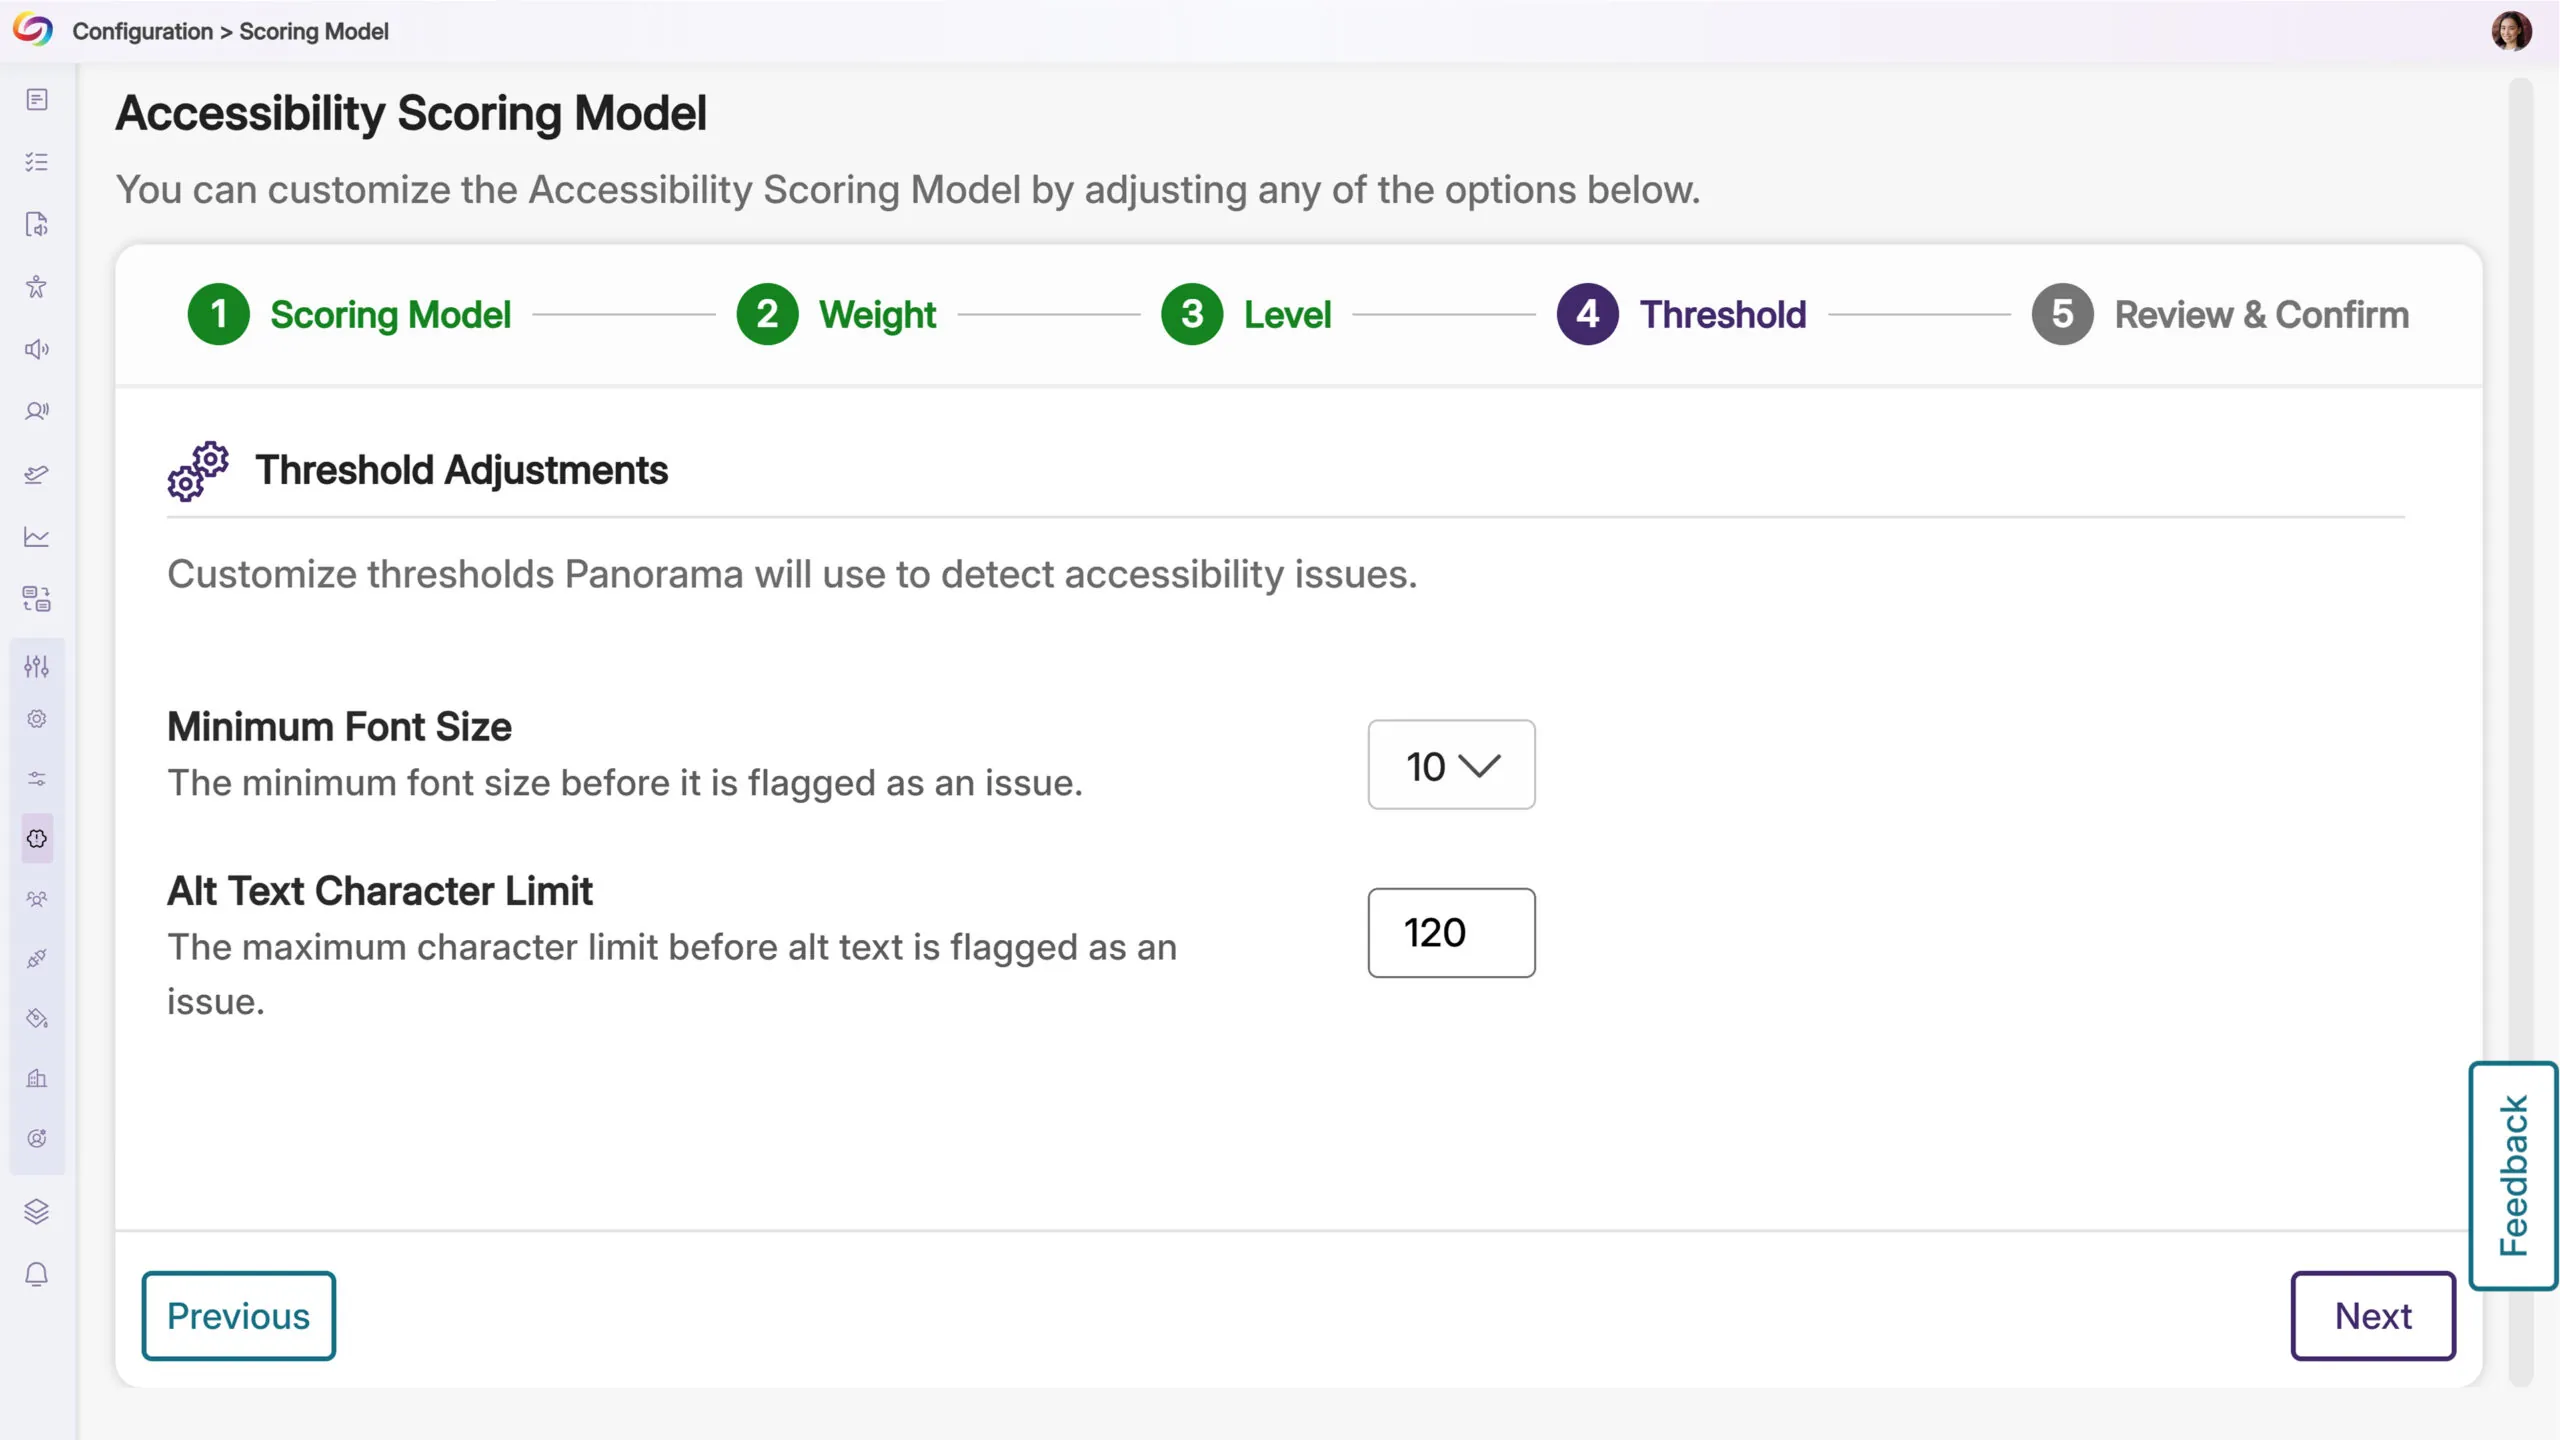The width and height of the screenshot is (2560, 1440).
Task: Click the line chart analytics icon
Action: [x=37, y=537]
